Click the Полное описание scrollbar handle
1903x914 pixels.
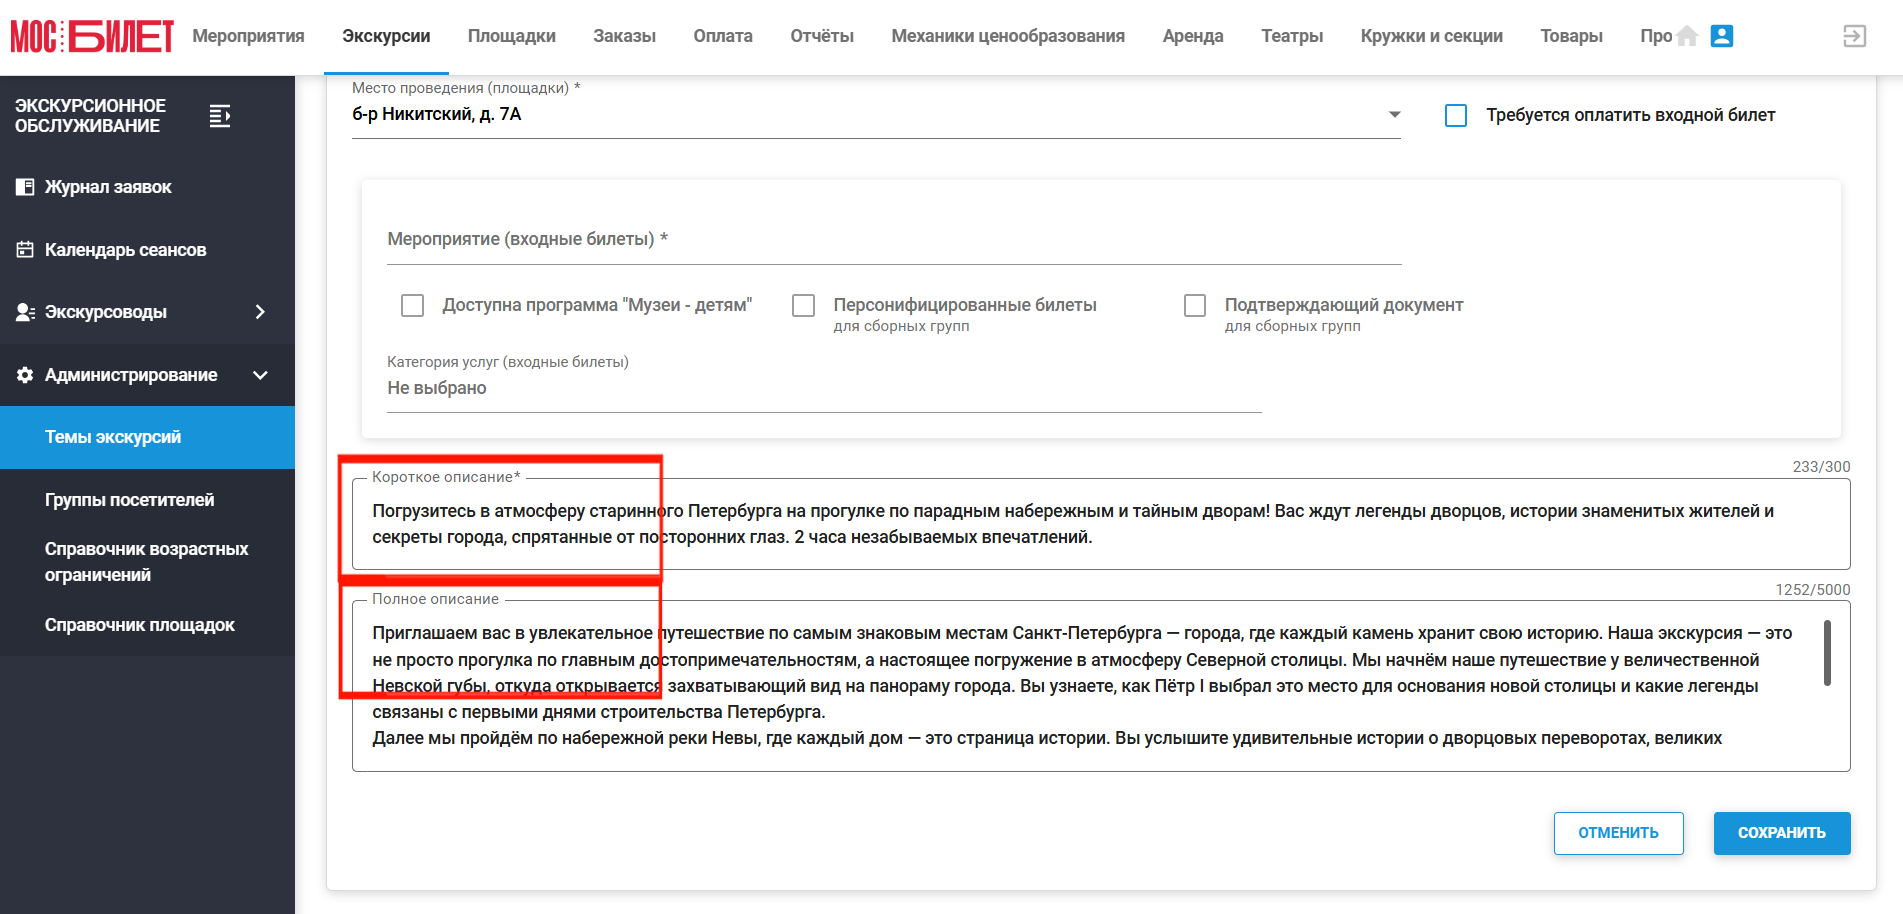click(1827, 653)
